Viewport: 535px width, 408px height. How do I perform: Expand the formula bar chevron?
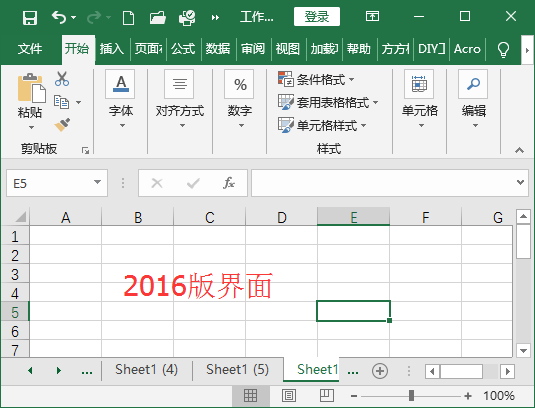tap(520, 182)
